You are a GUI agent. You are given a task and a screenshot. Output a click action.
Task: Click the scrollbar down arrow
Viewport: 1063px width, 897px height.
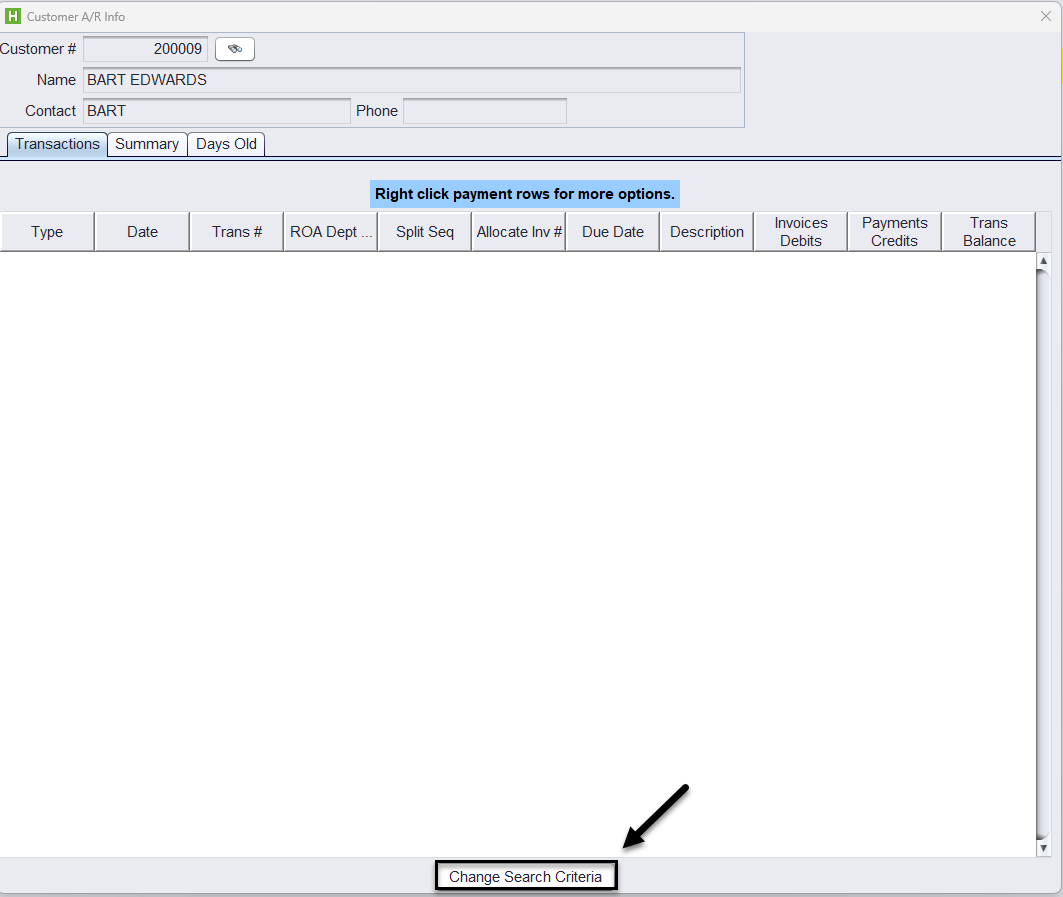[1044, 847]
